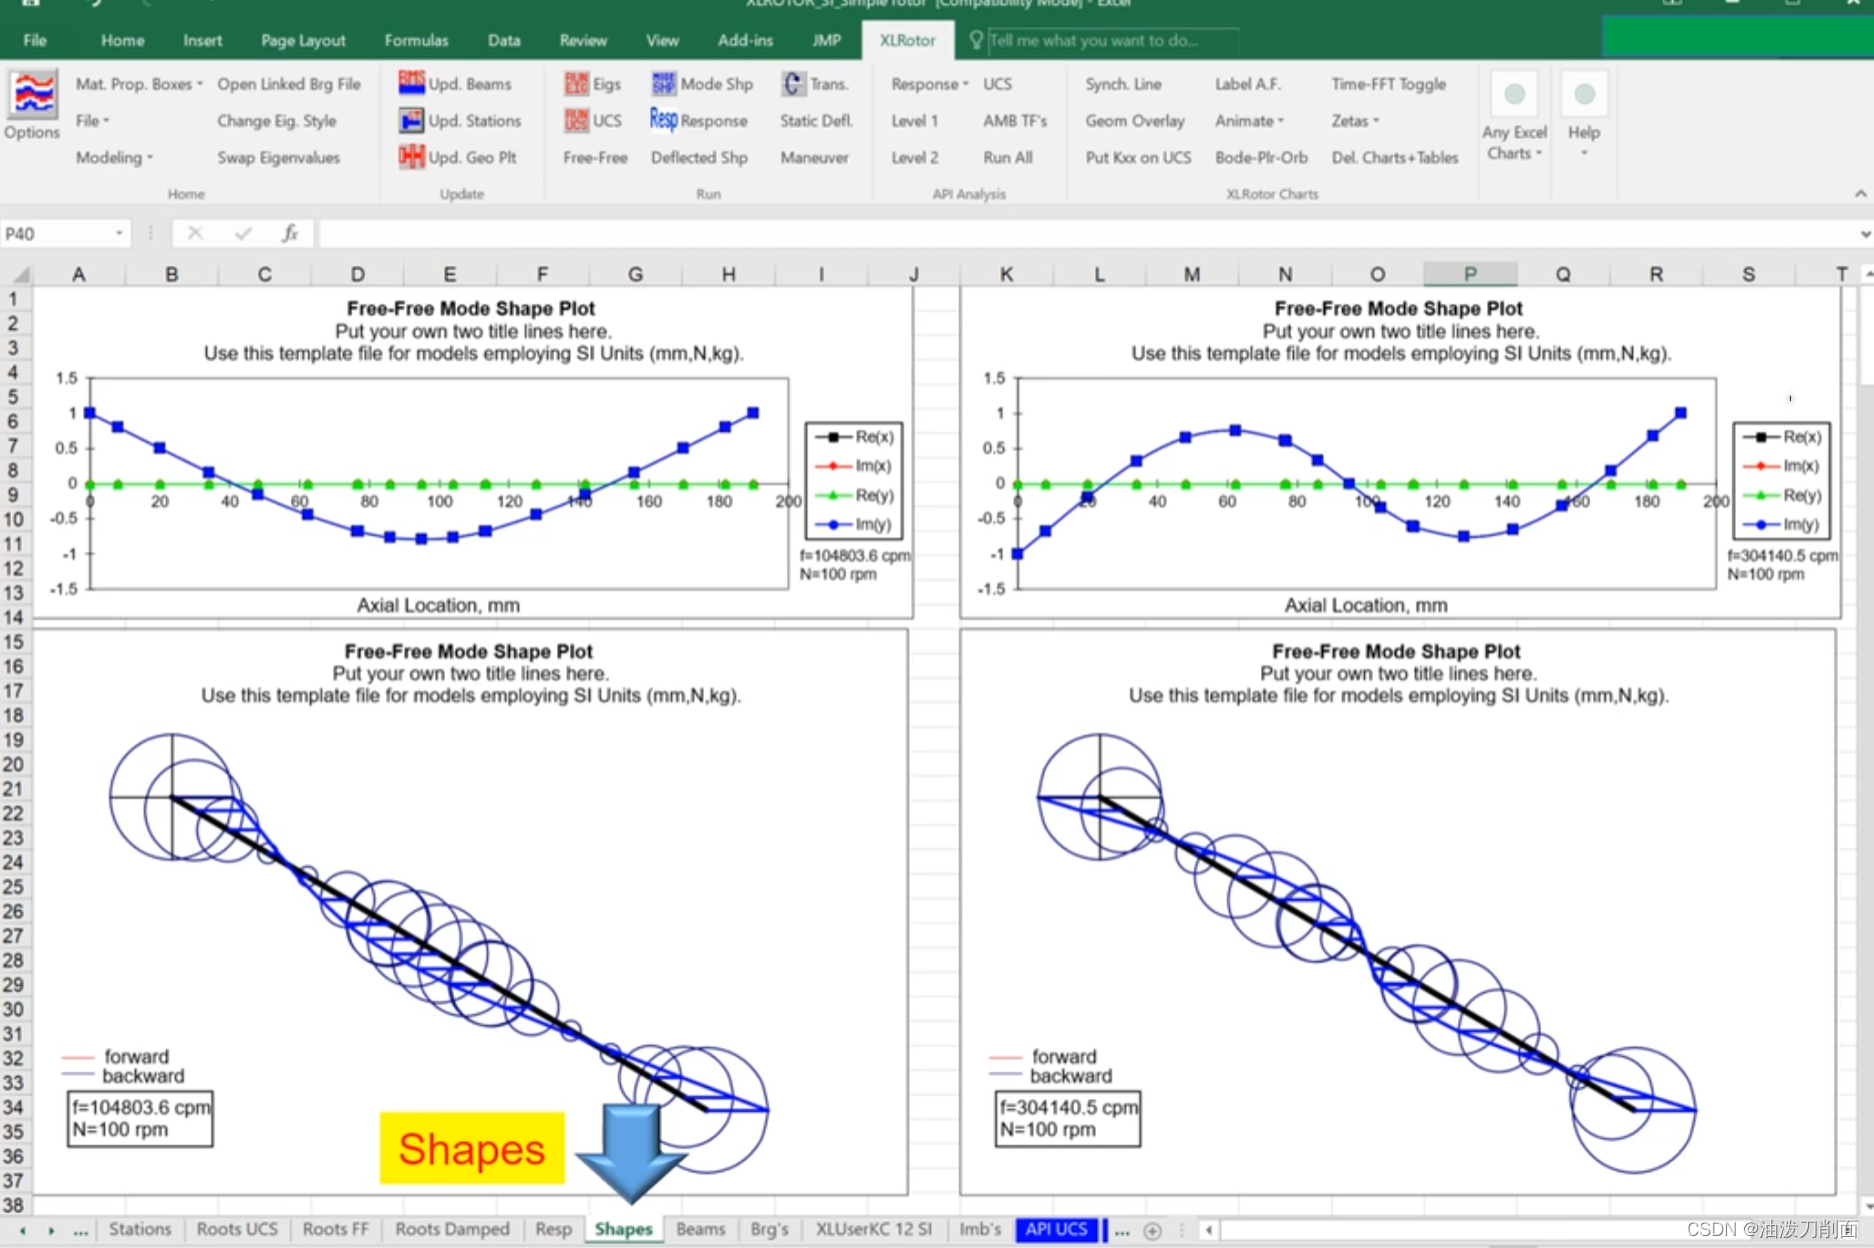Viewport: 1874px width, 1248px height.
Task: Run the UCS analysis icon
Action: (576, 120)
